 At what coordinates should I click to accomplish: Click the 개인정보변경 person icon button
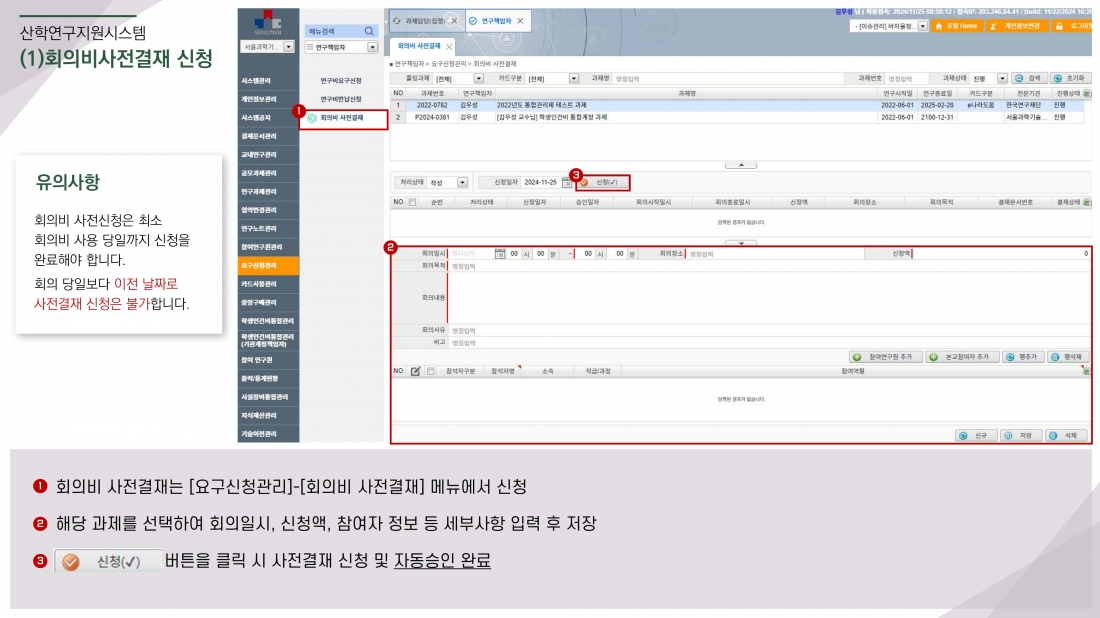(993, 26)
